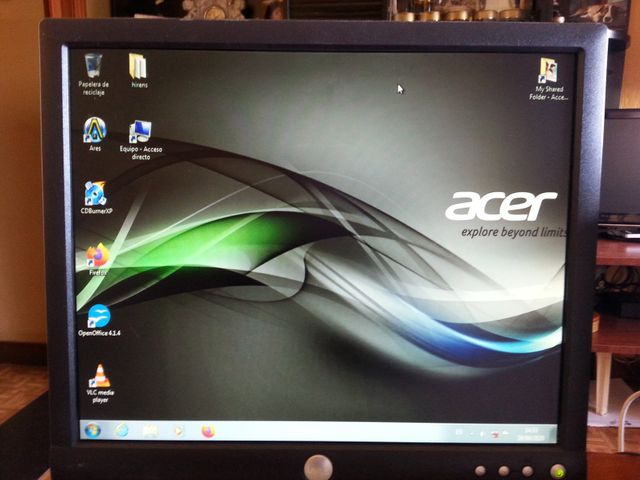
Task: Open the Windows Start menu orb
Action: click(x=92, y=430)
